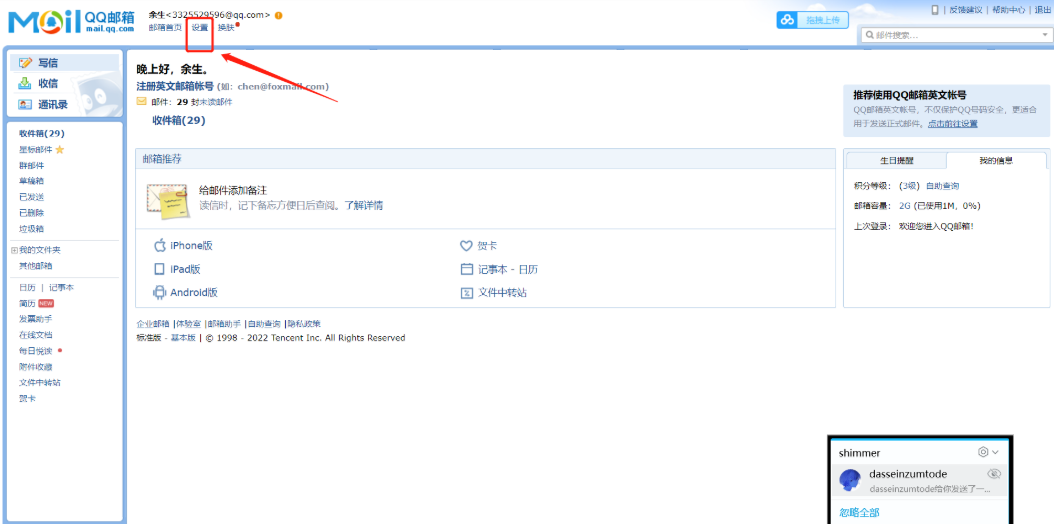Viewport: 1054px width, 524px height.
Task: Open 换肤 skin change option
Action: click(227, 28)
